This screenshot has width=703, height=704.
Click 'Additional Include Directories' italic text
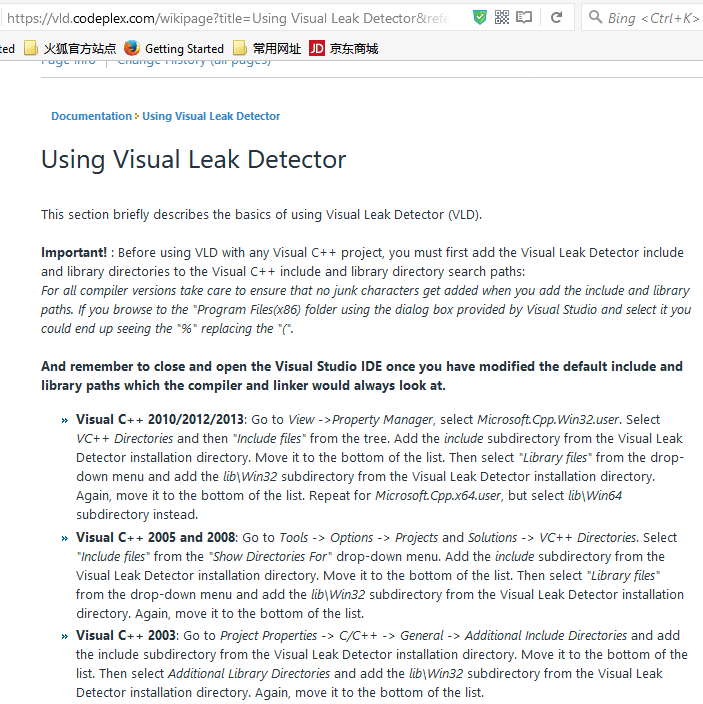[546, 635]
